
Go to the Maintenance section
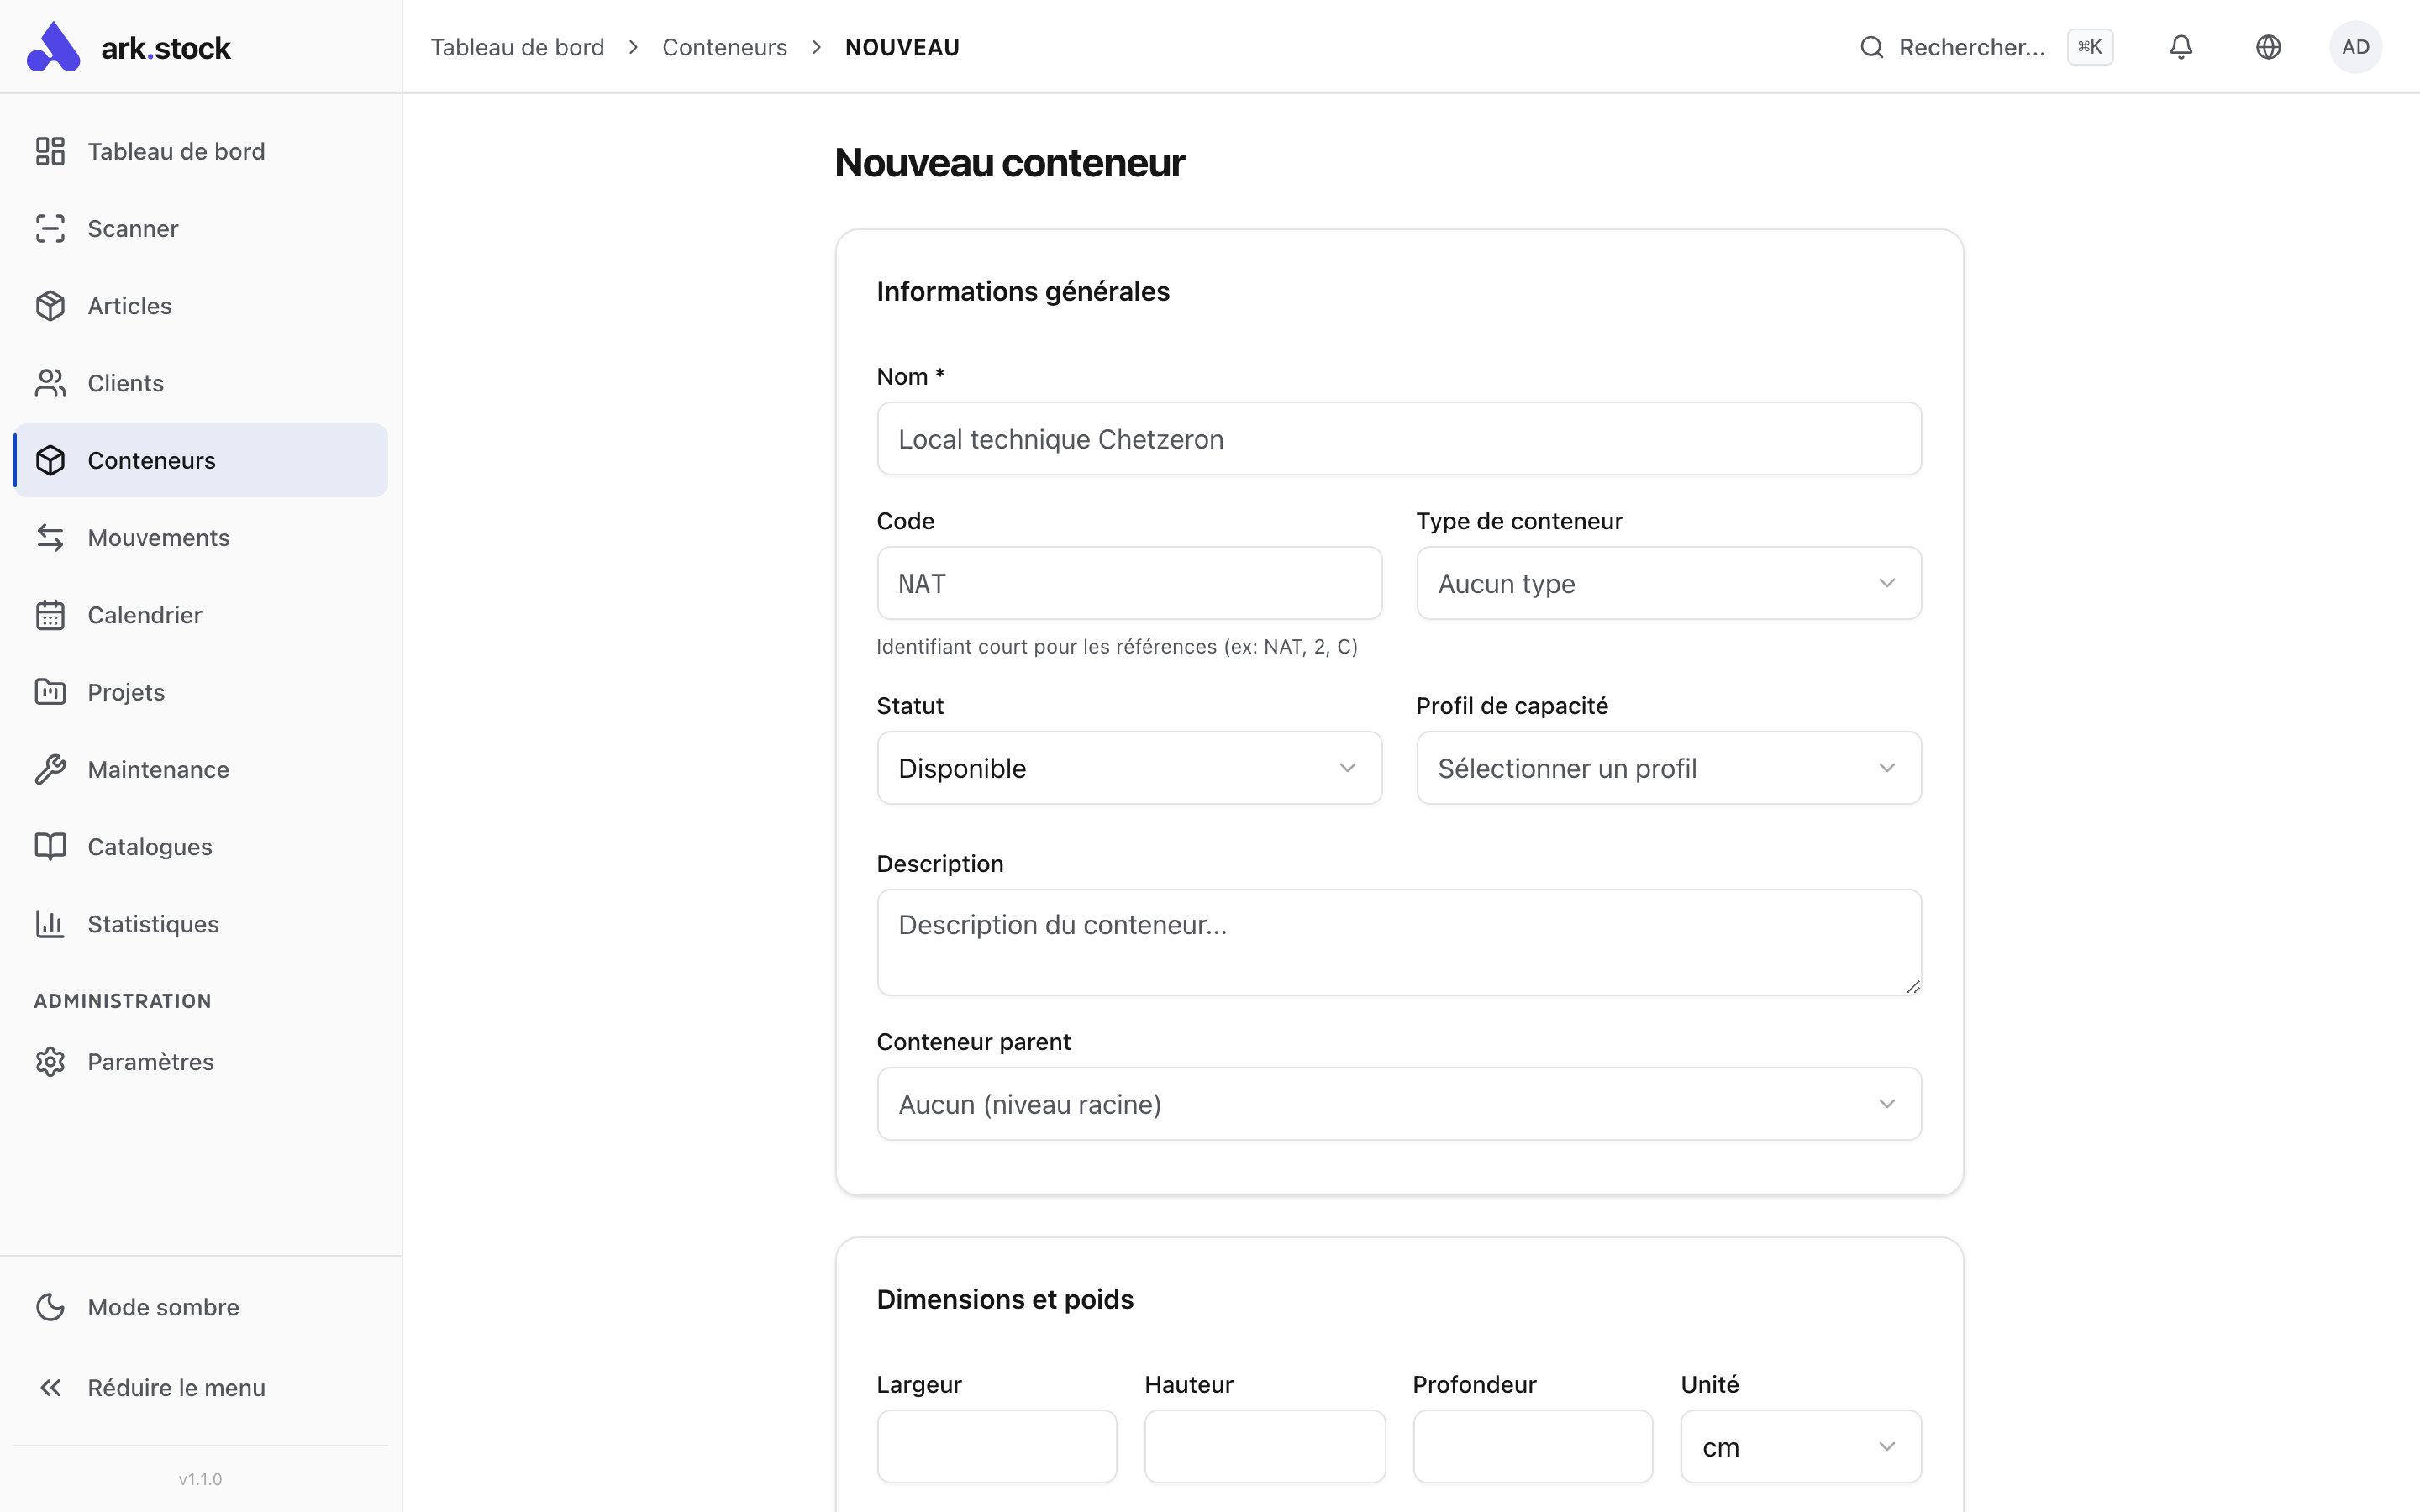point(158,769)
